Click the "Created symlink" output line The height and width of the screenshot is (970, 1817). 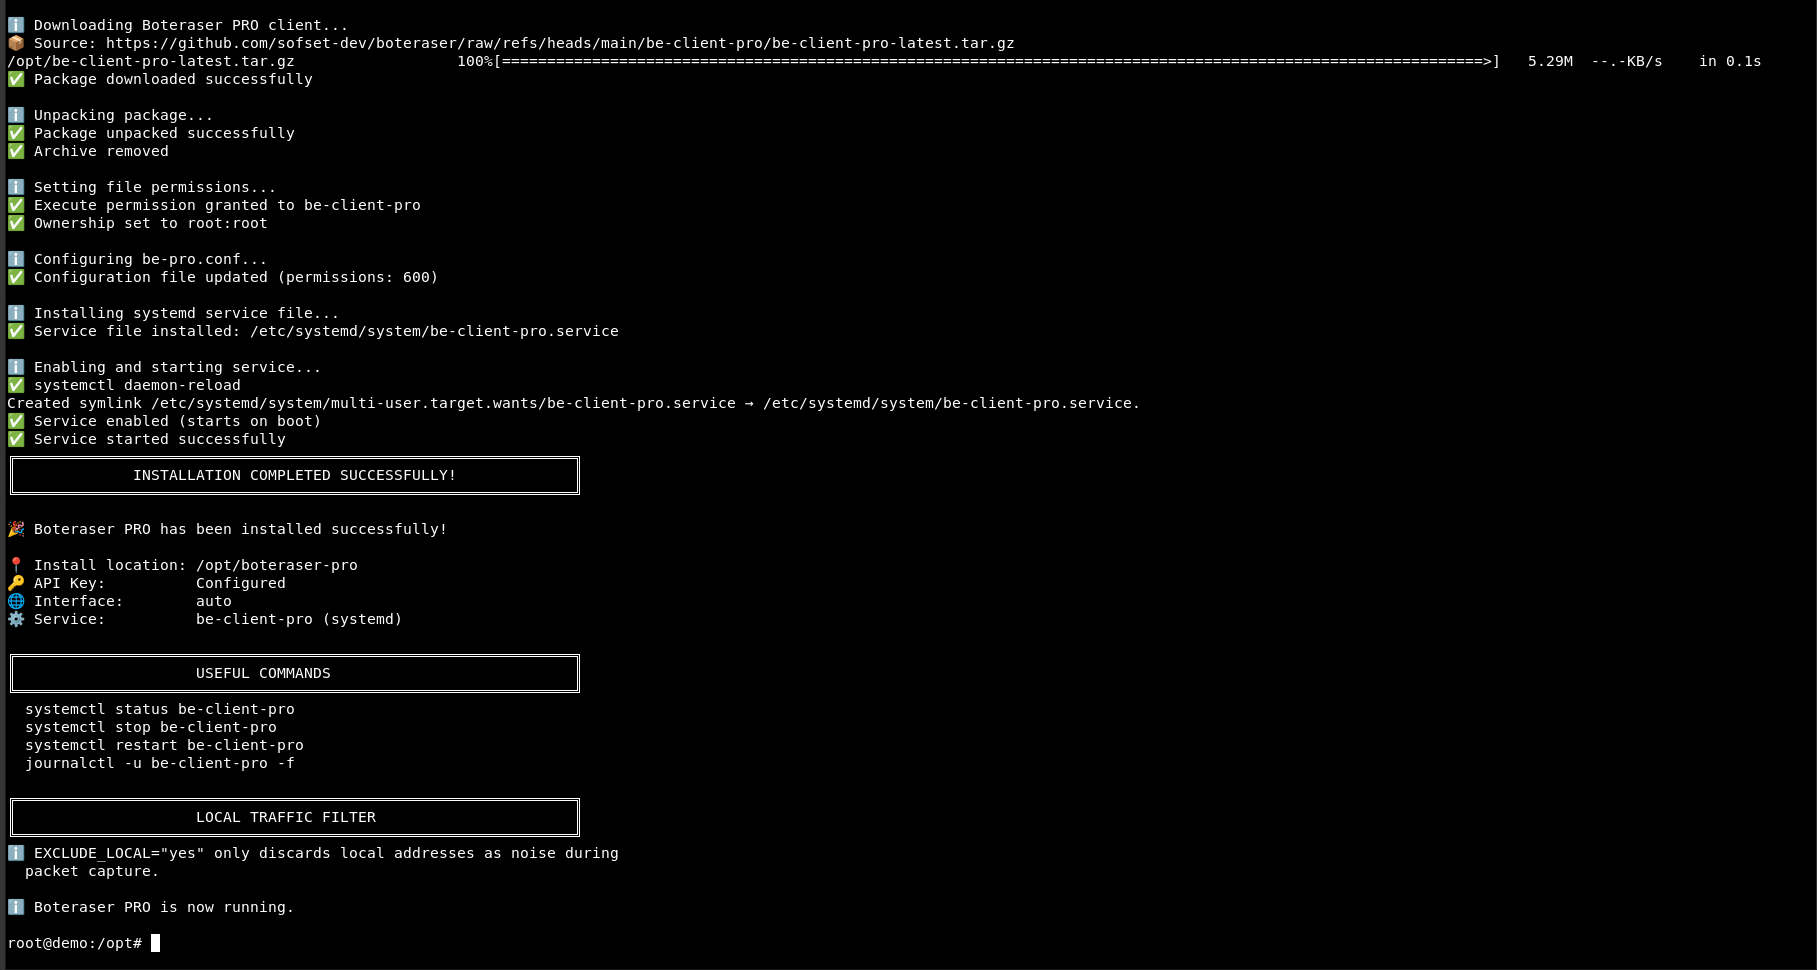pyautogui.click(x=573, y=403)
